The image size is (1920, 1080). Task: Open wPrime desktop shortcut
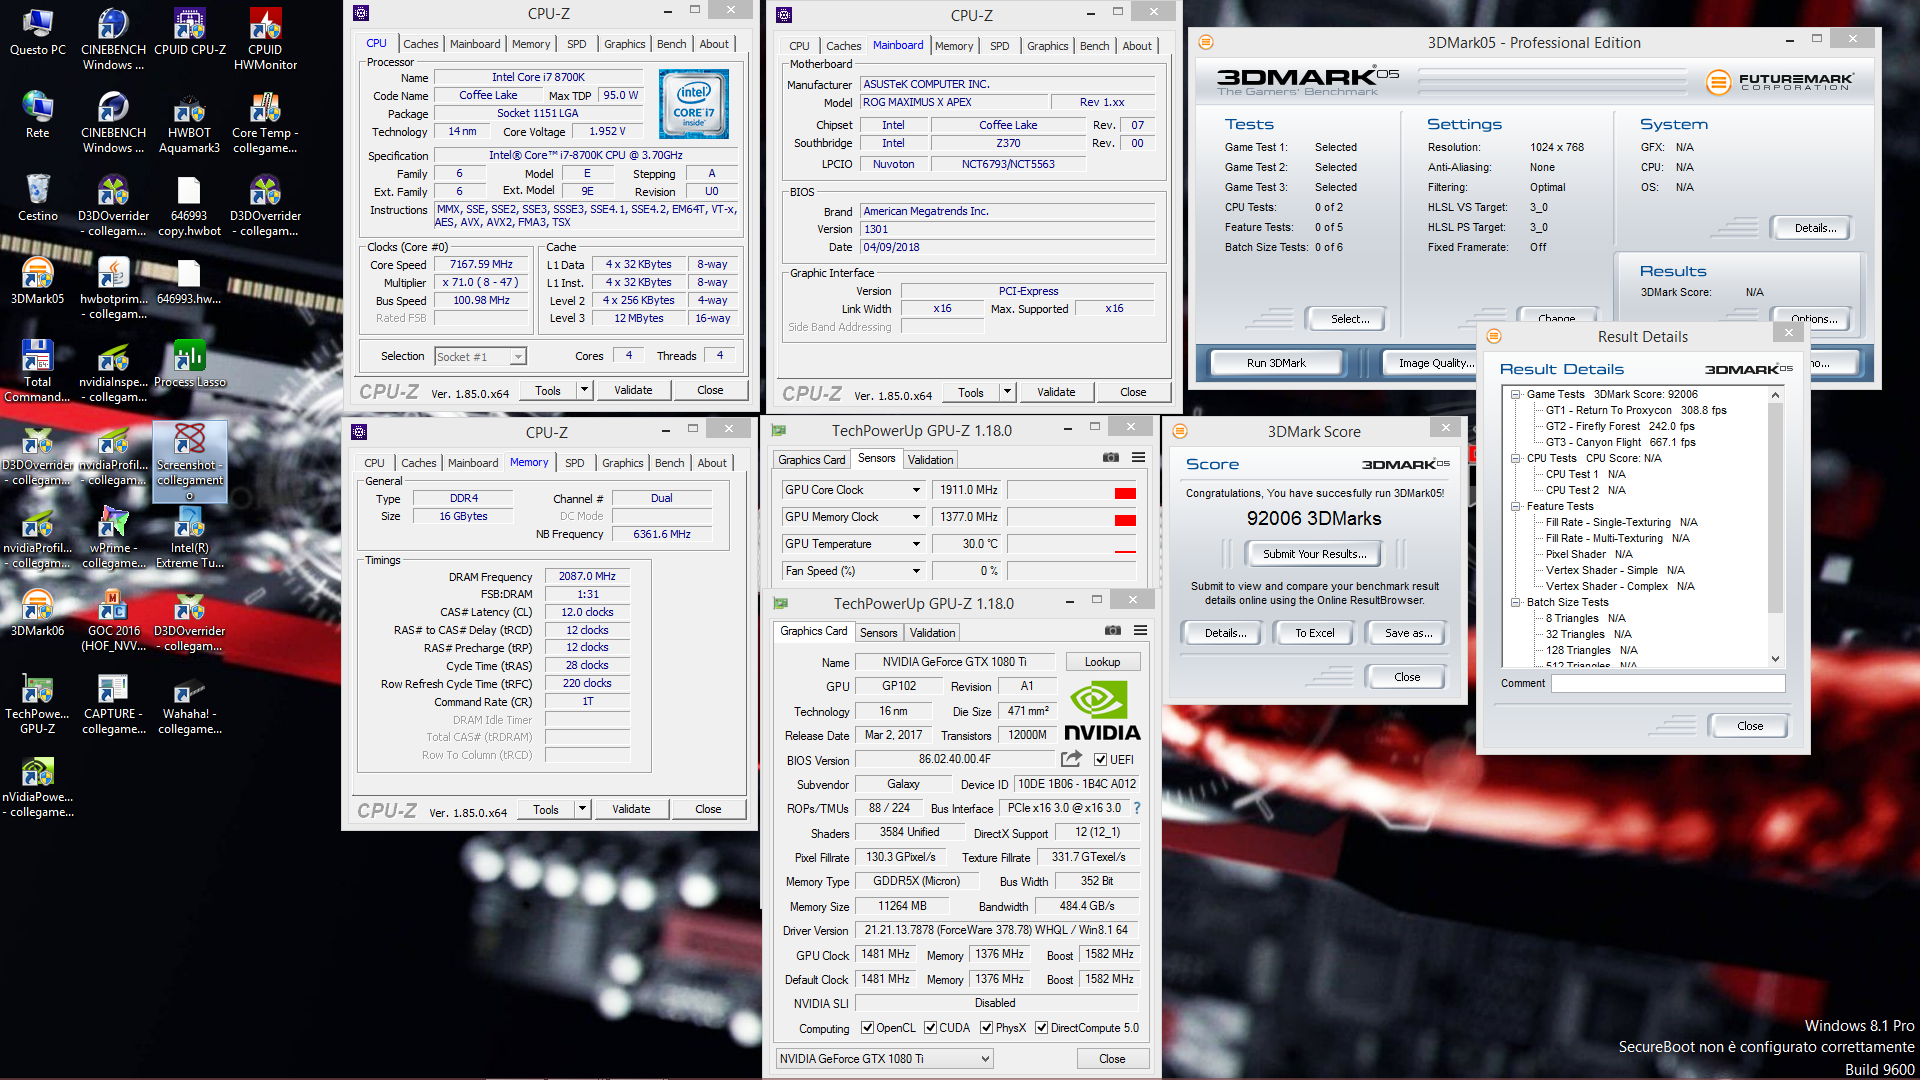(113, 538)
